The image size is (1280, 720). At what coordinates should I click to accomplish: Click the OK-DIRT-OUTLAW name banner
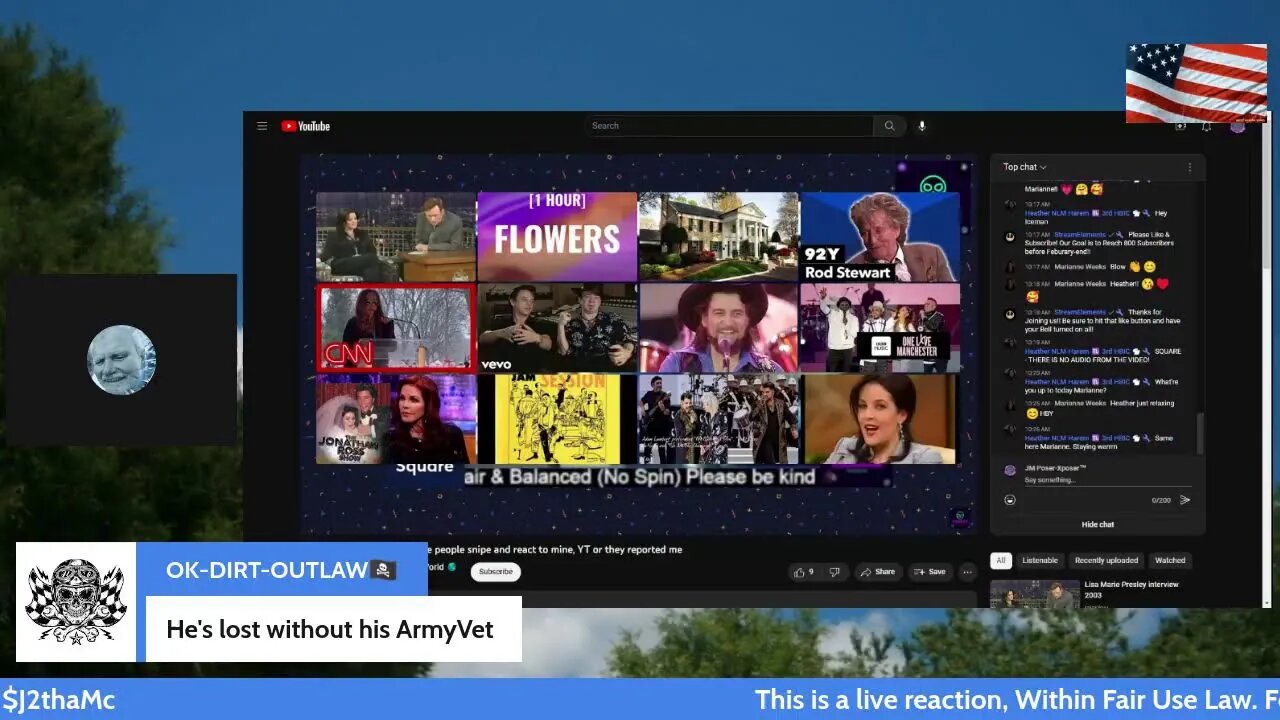(282, 570)
